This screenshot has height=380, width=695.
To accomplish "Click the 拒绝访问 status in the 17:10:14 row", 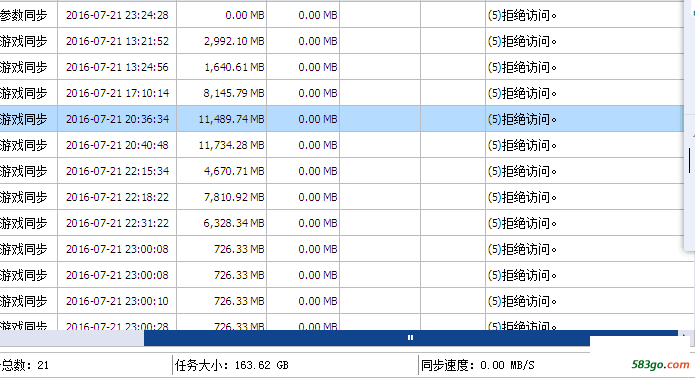I will tap(522, 94).
